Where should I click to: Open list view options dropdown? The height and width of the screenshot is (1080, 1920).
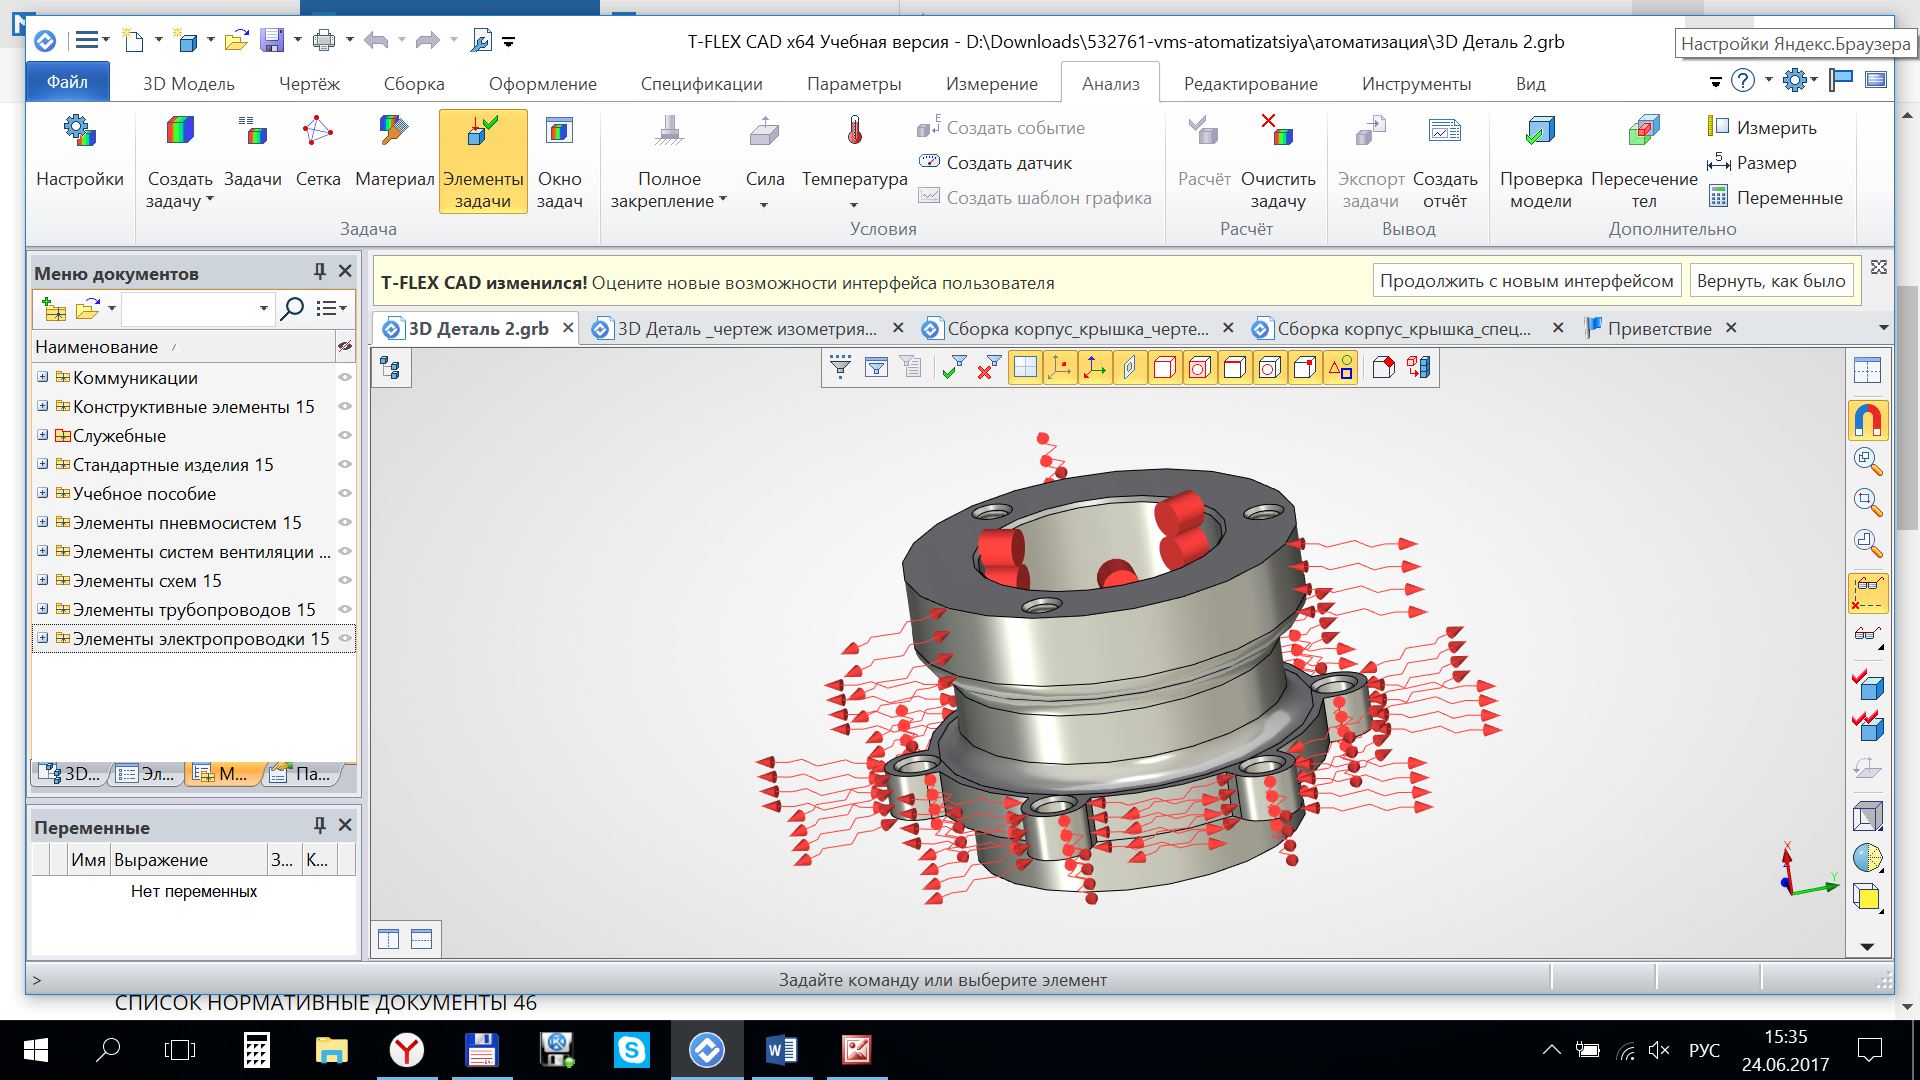coord(331,309)
